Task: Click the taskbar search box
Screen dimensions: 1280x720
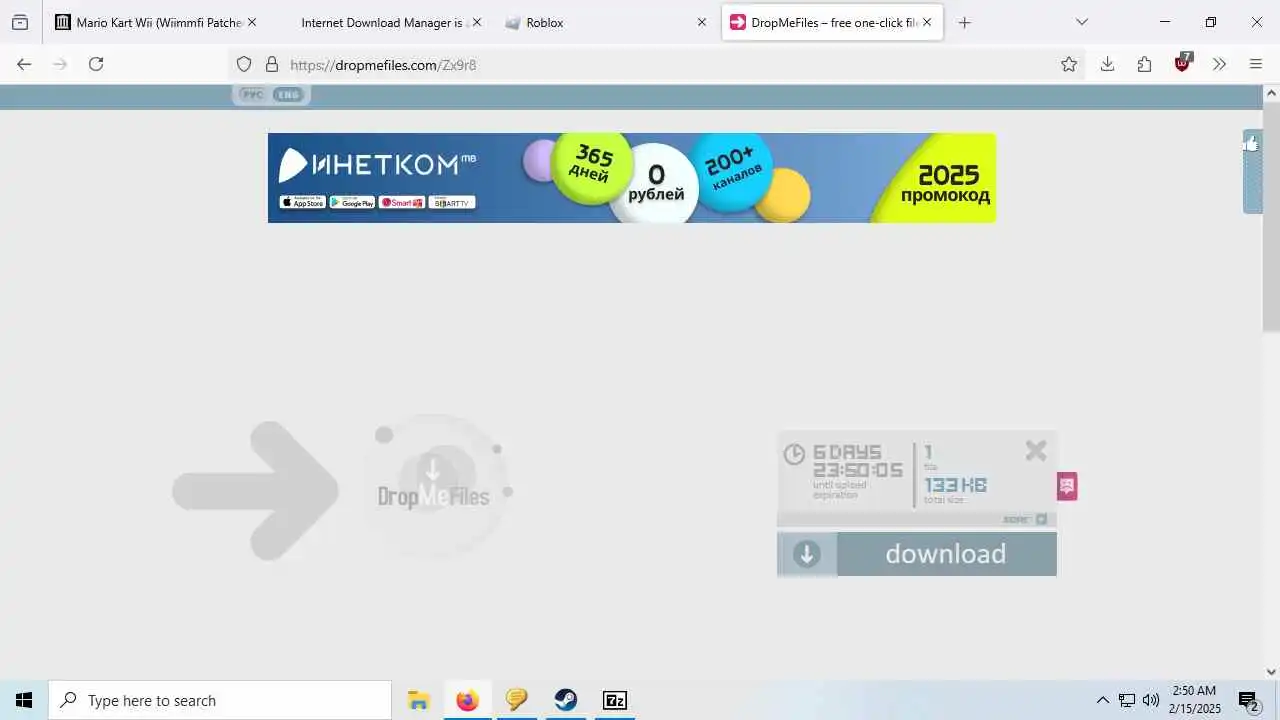Action: 220,700
